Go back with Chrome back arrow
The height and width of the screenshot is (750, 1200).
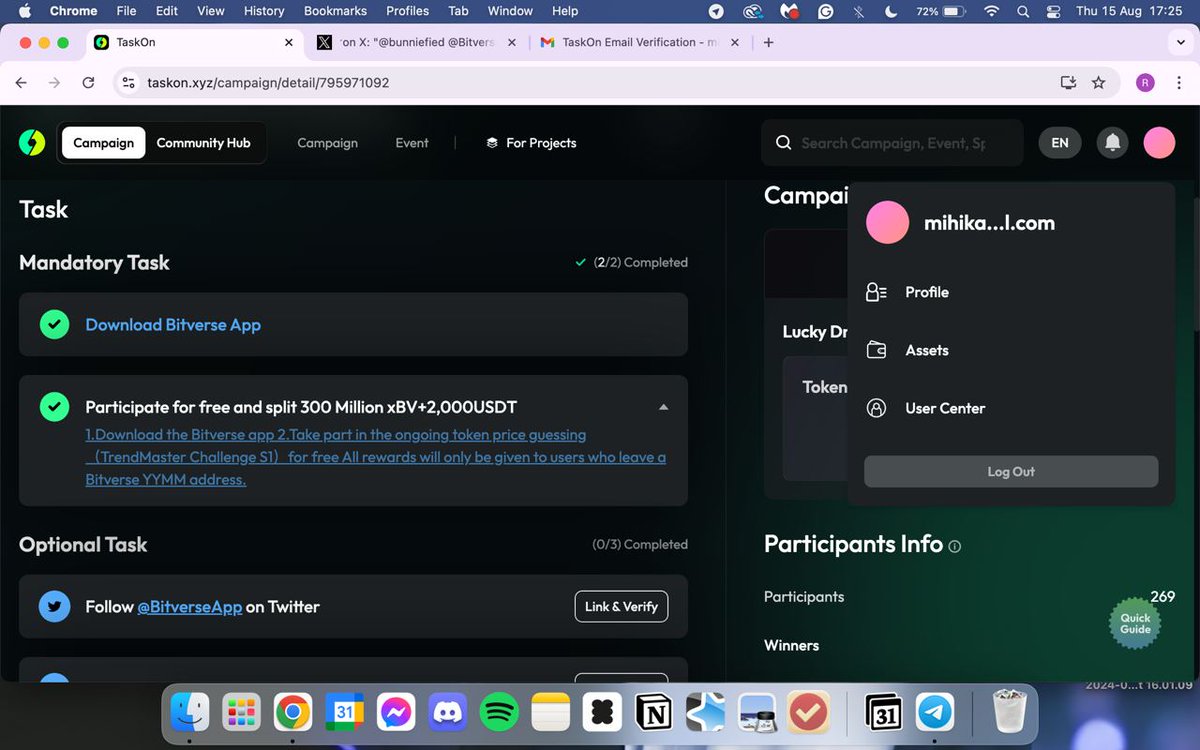point(21,83)
